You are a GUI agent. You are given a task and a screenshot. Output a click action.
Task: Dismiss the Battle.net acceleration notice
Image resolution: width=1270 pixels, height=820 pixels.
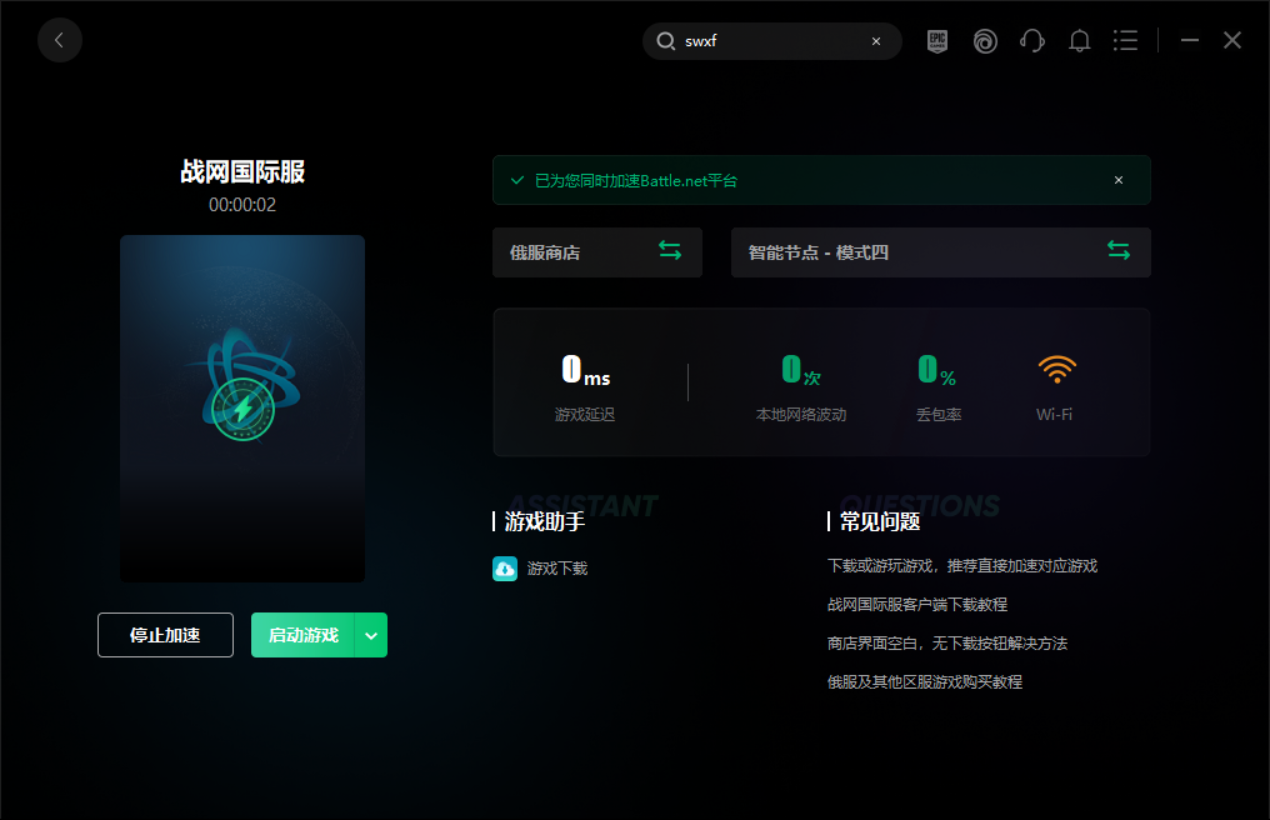(x=1119, y=180)
